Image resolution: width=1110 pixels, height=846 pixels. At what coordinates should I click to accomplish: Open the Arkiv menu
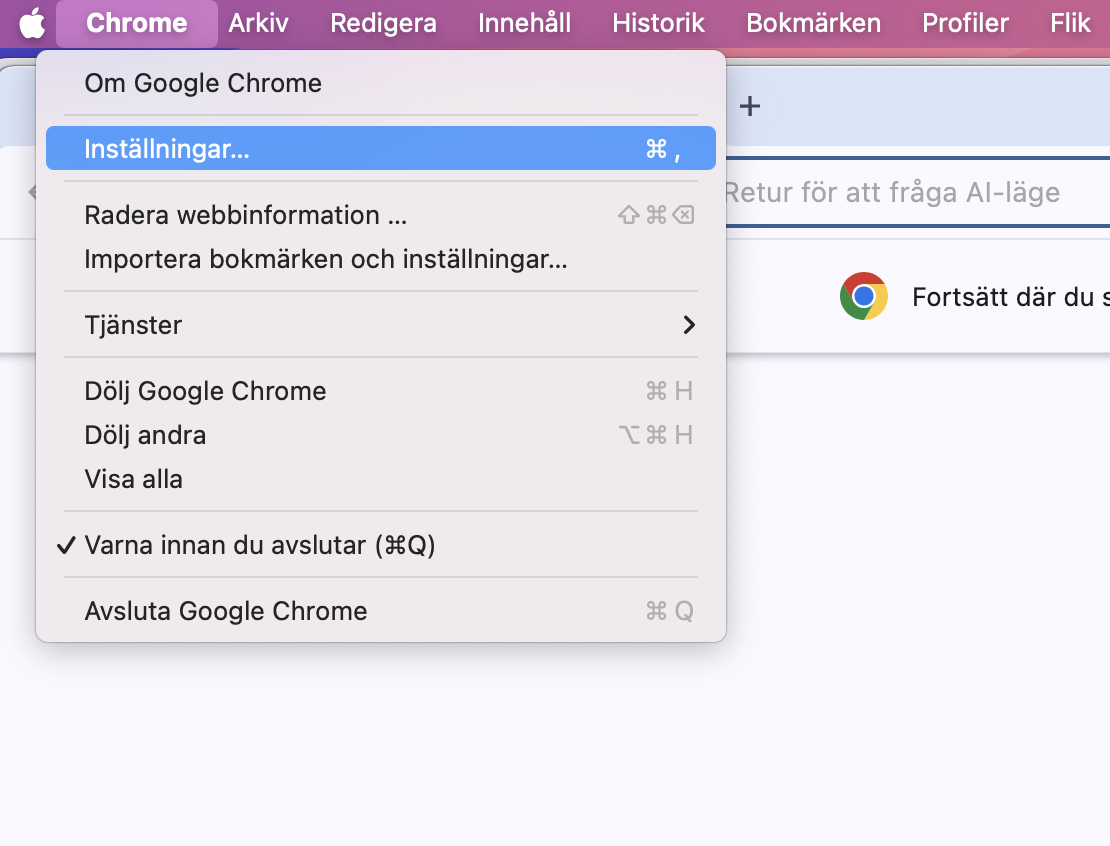(258, 23)
